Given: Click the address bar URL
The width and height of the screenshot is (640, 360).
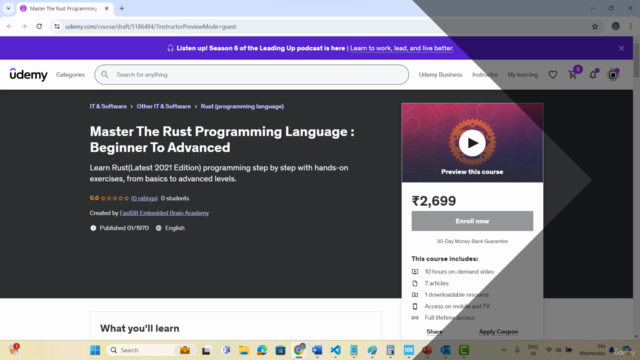Looking at the screenshot, I should (151, 27).
